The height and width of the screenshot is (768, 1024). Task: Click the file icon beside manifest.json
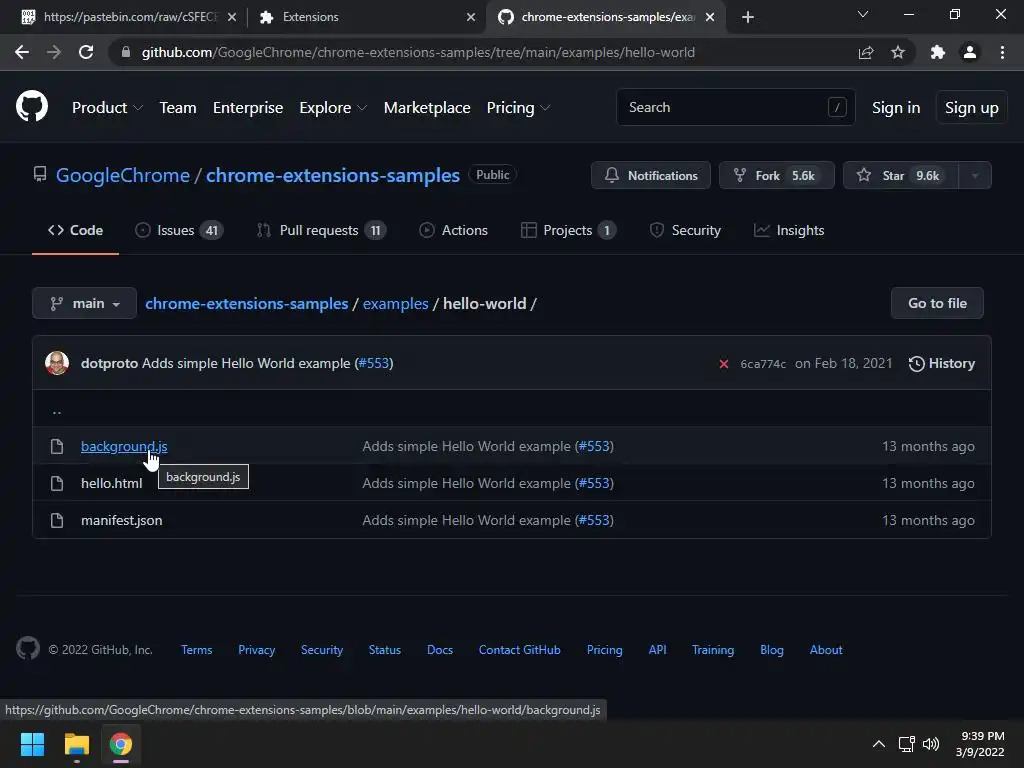[57, 520]
